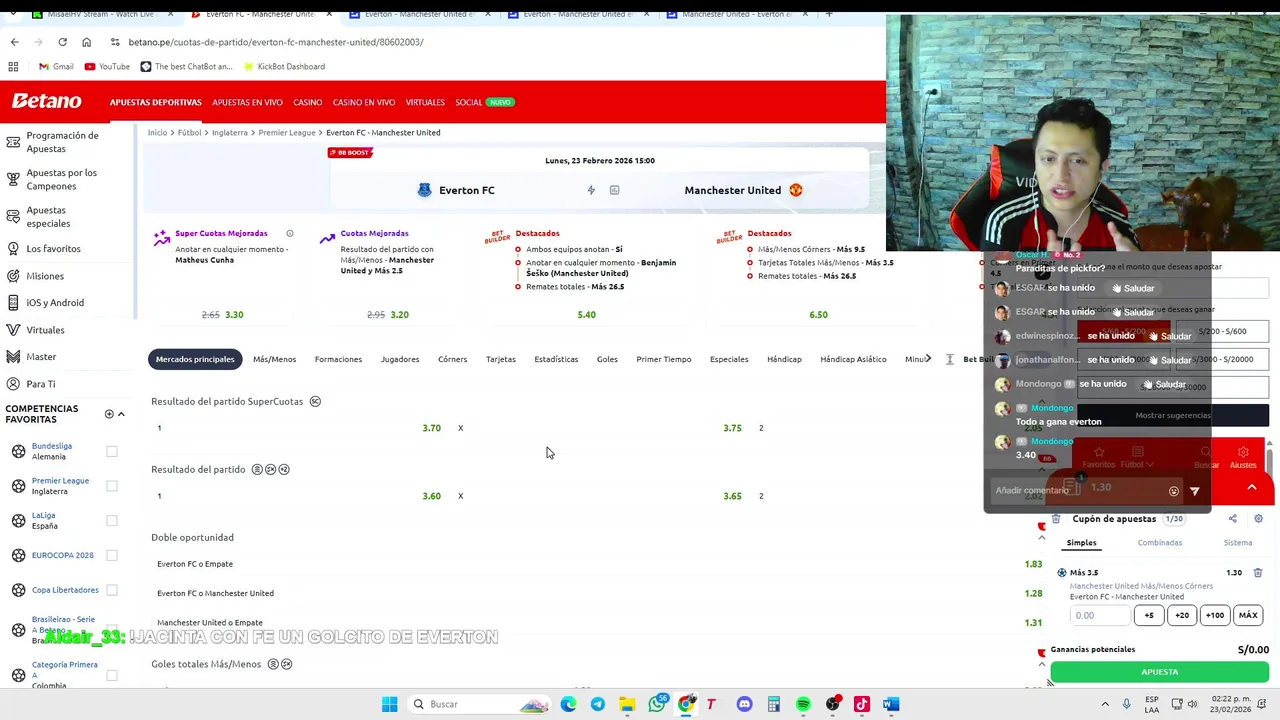Click the Windows taskbar search box
Image resolution: width=1280 pixels, height=720 pixels.
(x=480, y=704)
